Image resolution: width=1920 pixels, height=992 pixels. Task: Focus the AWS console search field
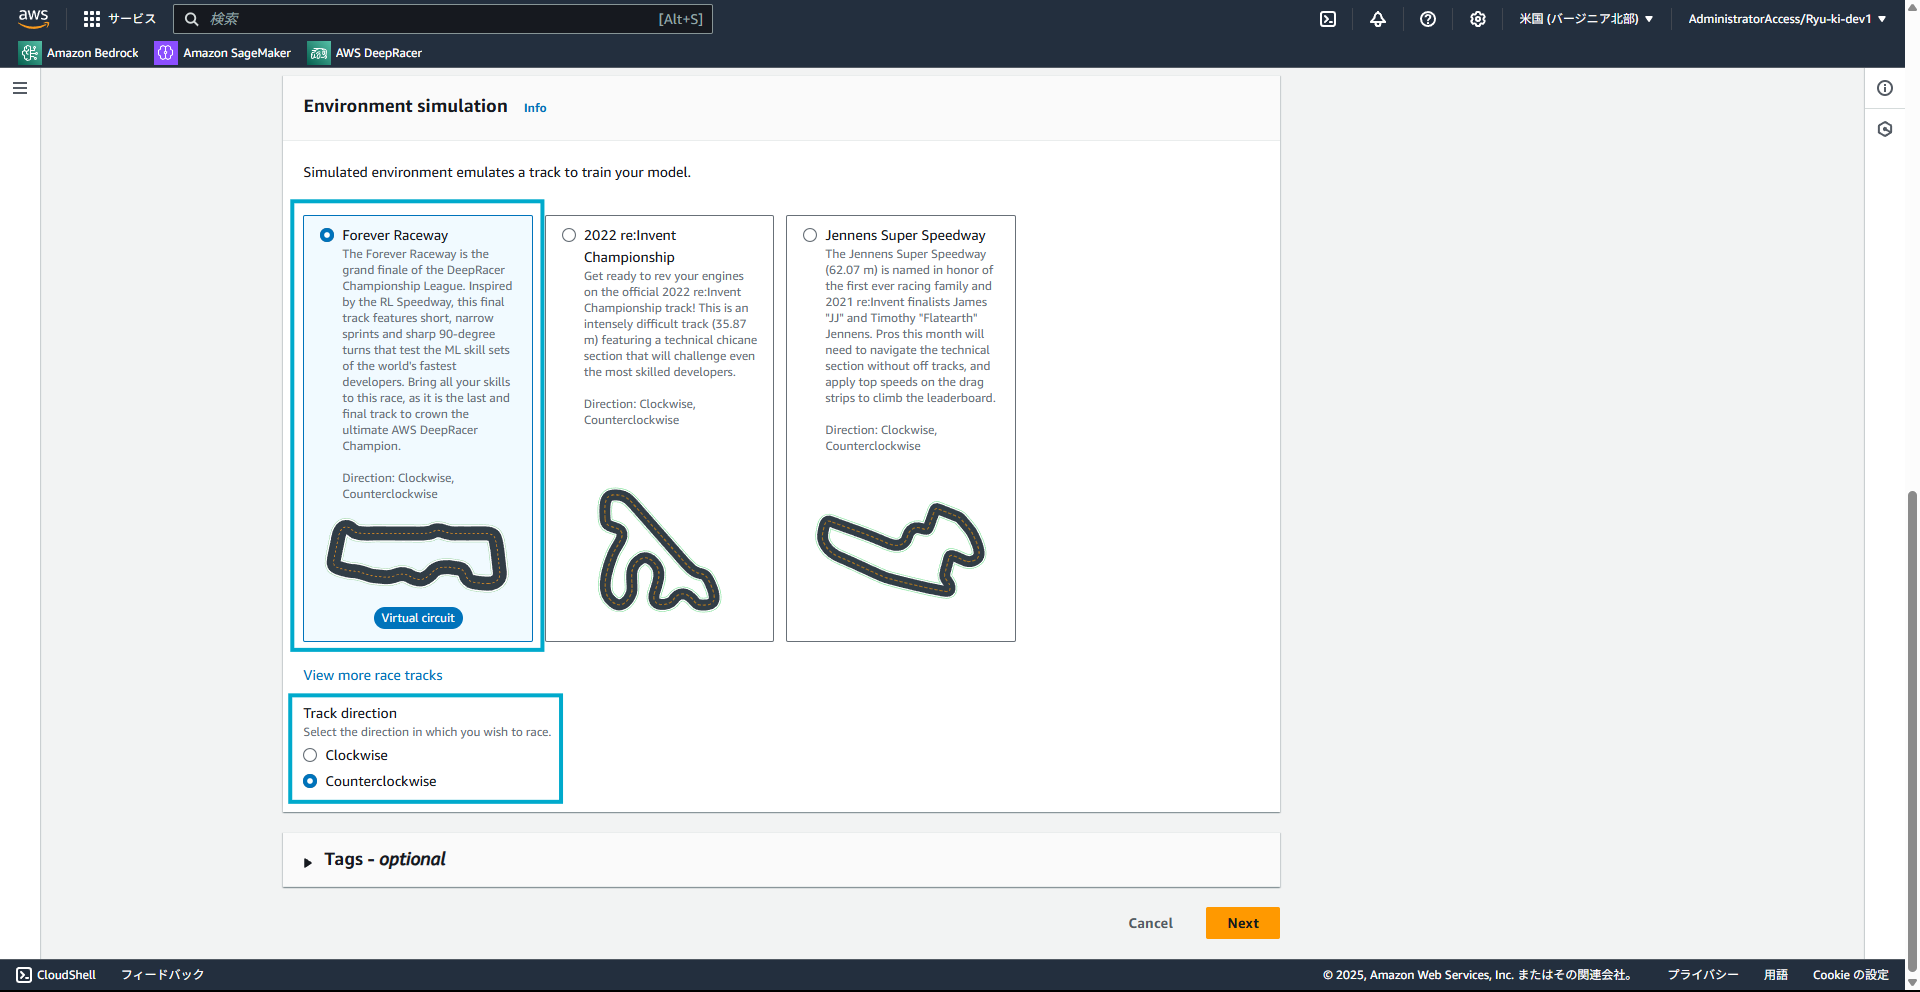coord(443,19)
